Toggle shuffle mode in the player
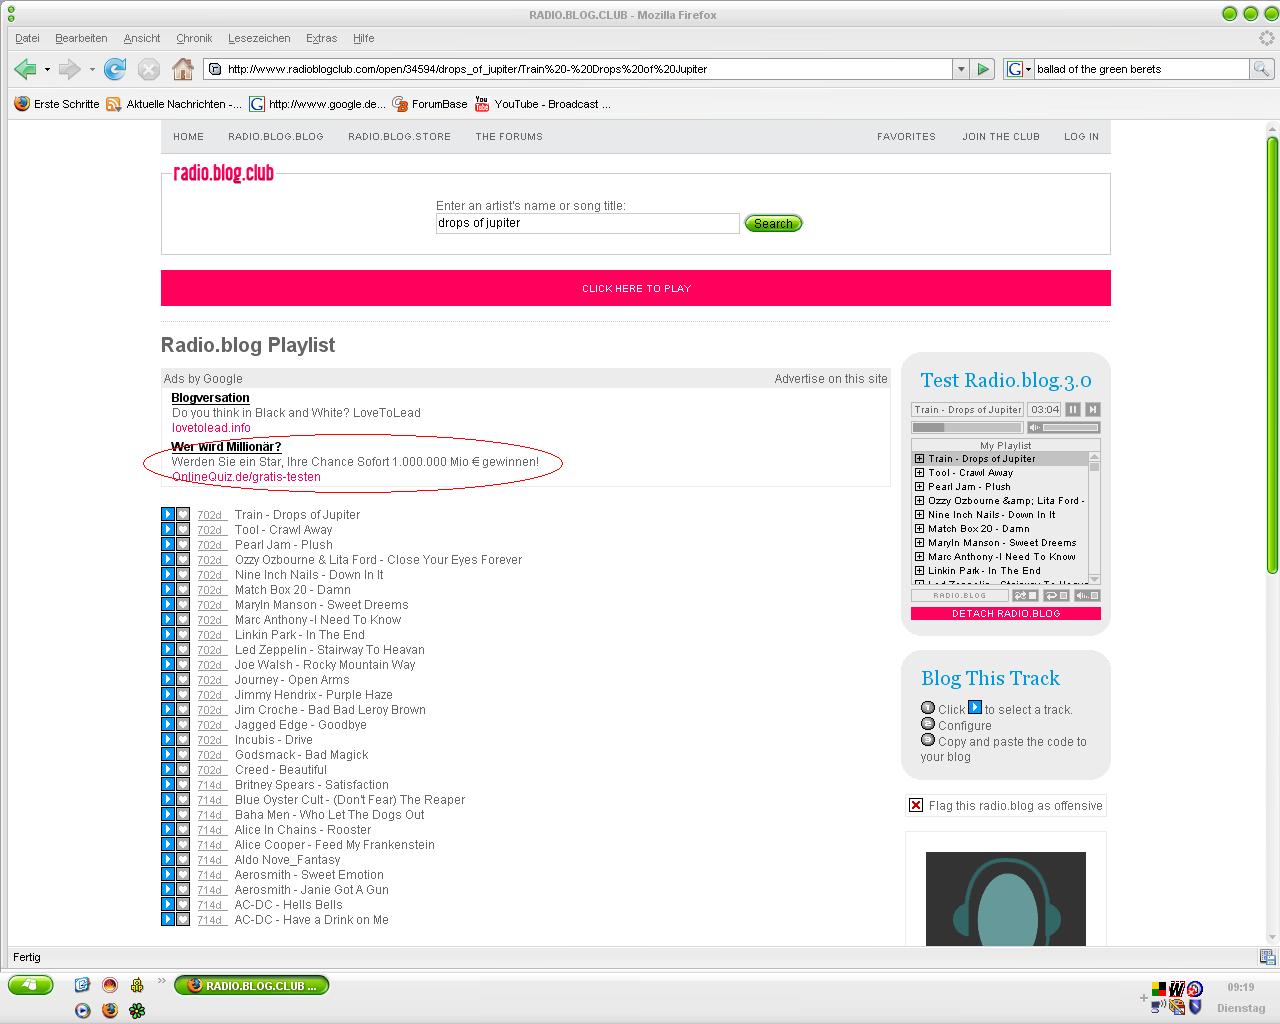 point(1026,595)
